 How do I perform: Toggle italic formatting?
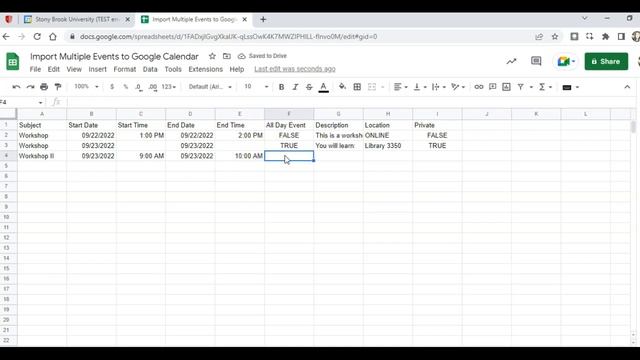(295, 87)
